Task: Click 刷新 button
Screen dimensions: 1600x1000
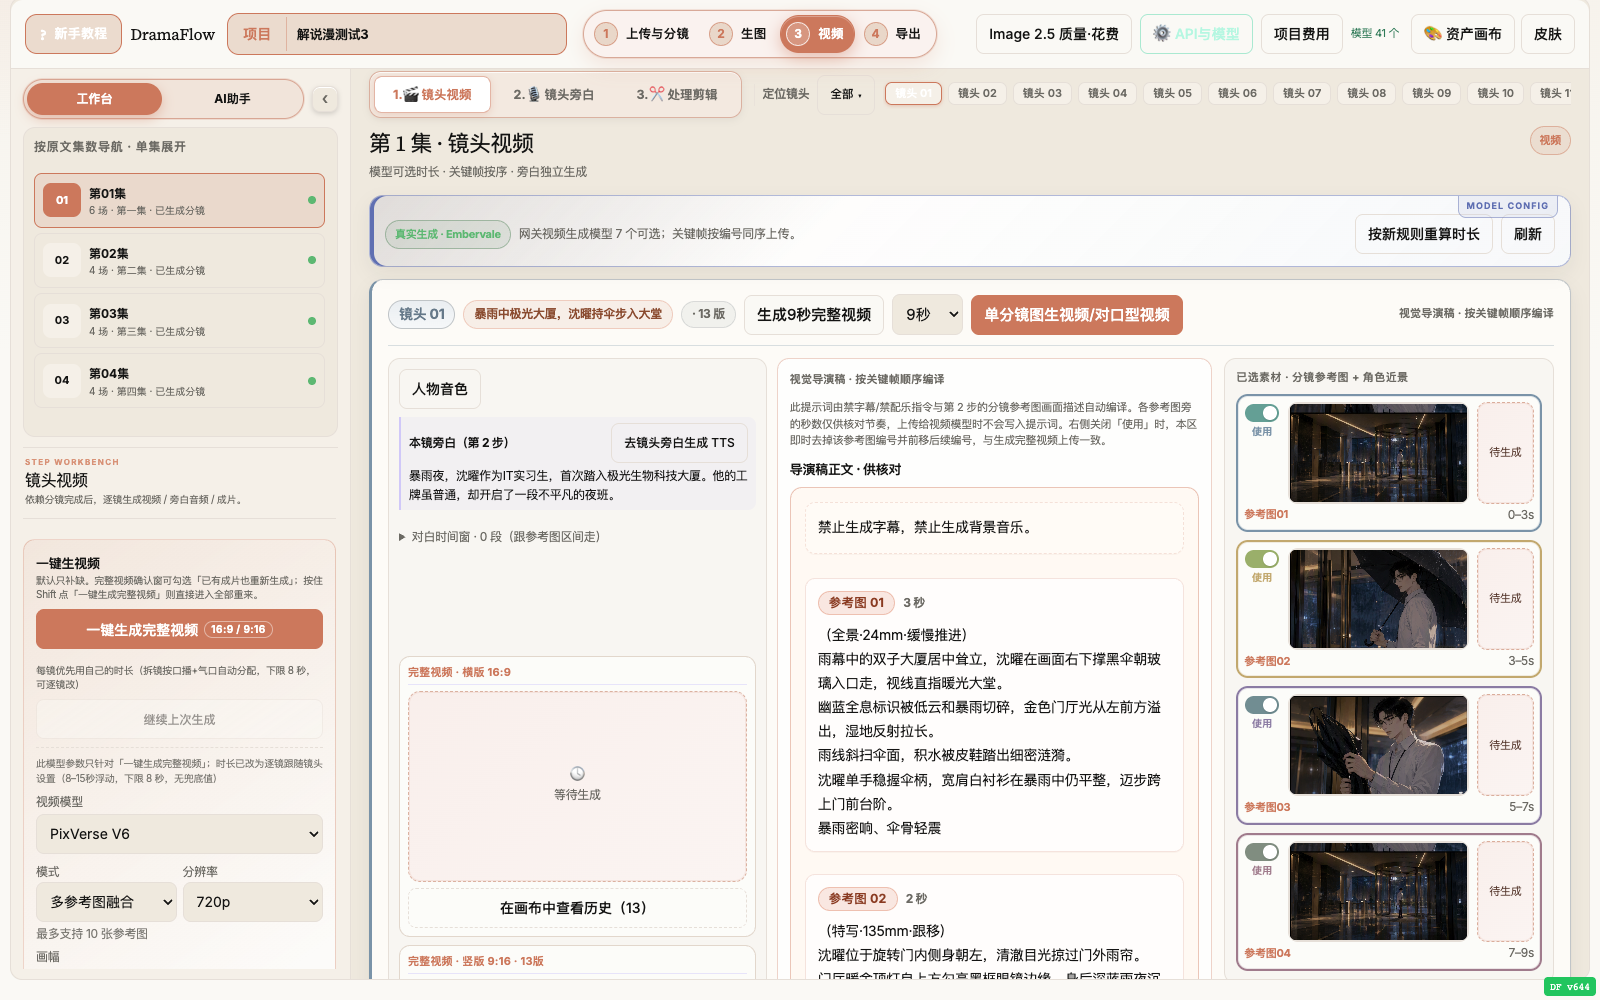Action: click(1527, 234)
